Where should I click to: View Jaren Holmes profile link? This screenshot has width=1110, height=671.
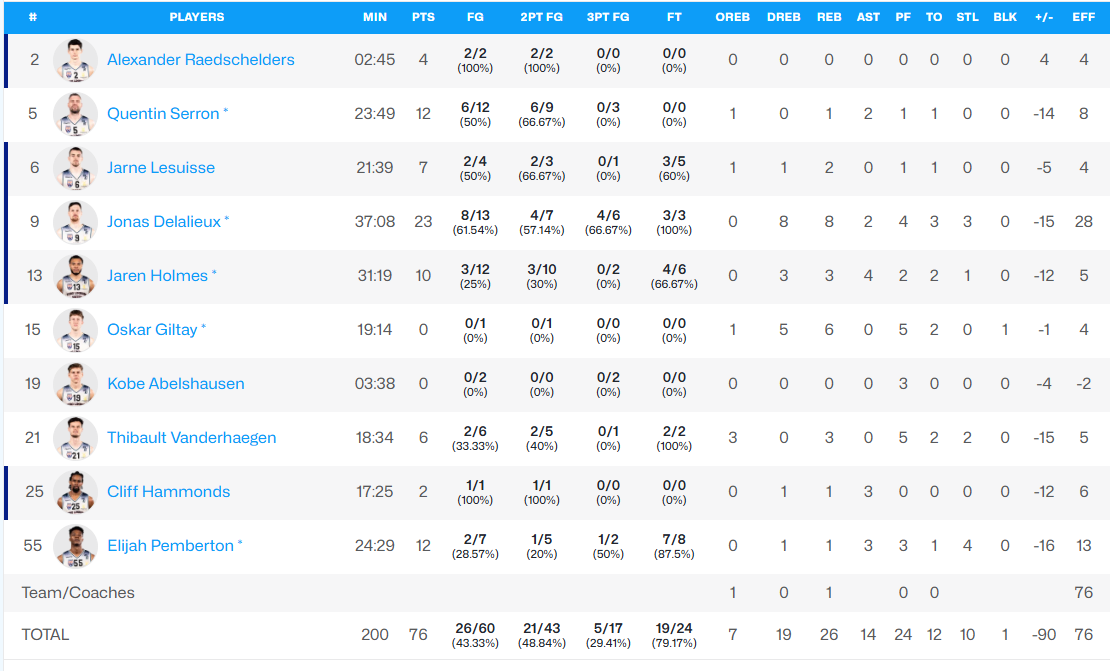[157, 275]
